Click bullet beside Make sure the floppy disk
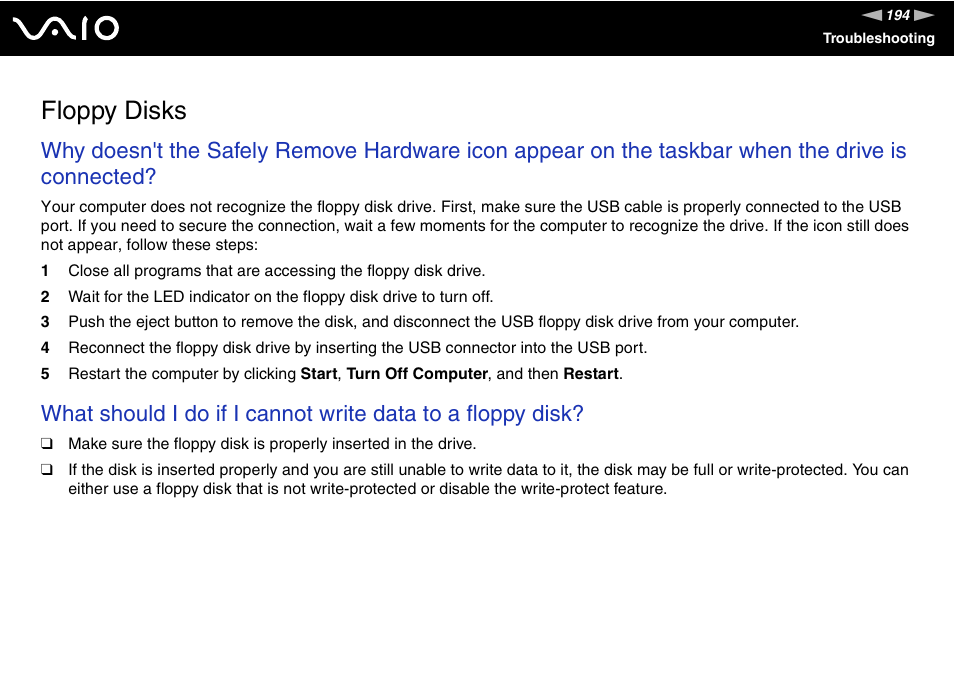 tap(47, 443)
